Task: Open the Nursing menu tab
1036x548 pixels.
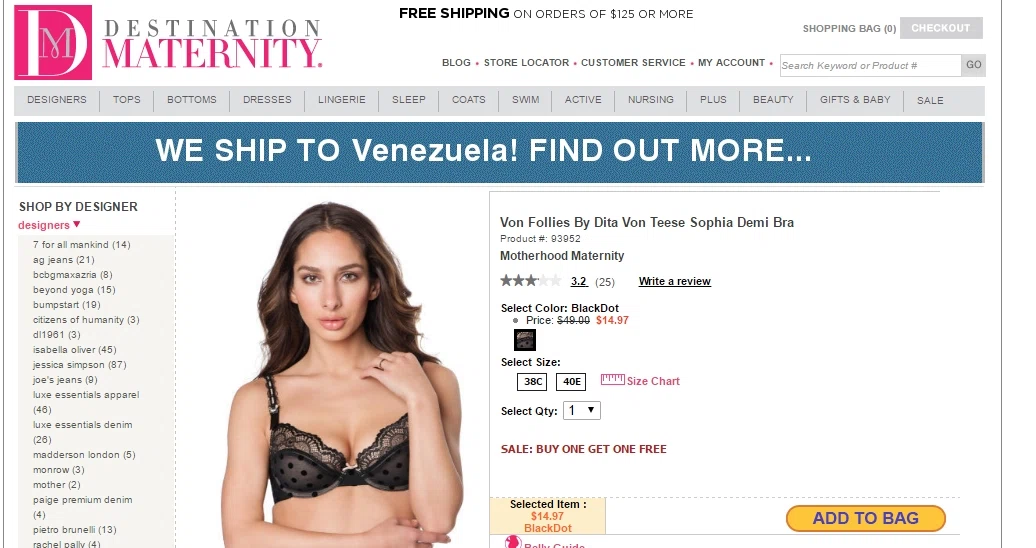Action: pyautogui.click(x=651, y=100)
